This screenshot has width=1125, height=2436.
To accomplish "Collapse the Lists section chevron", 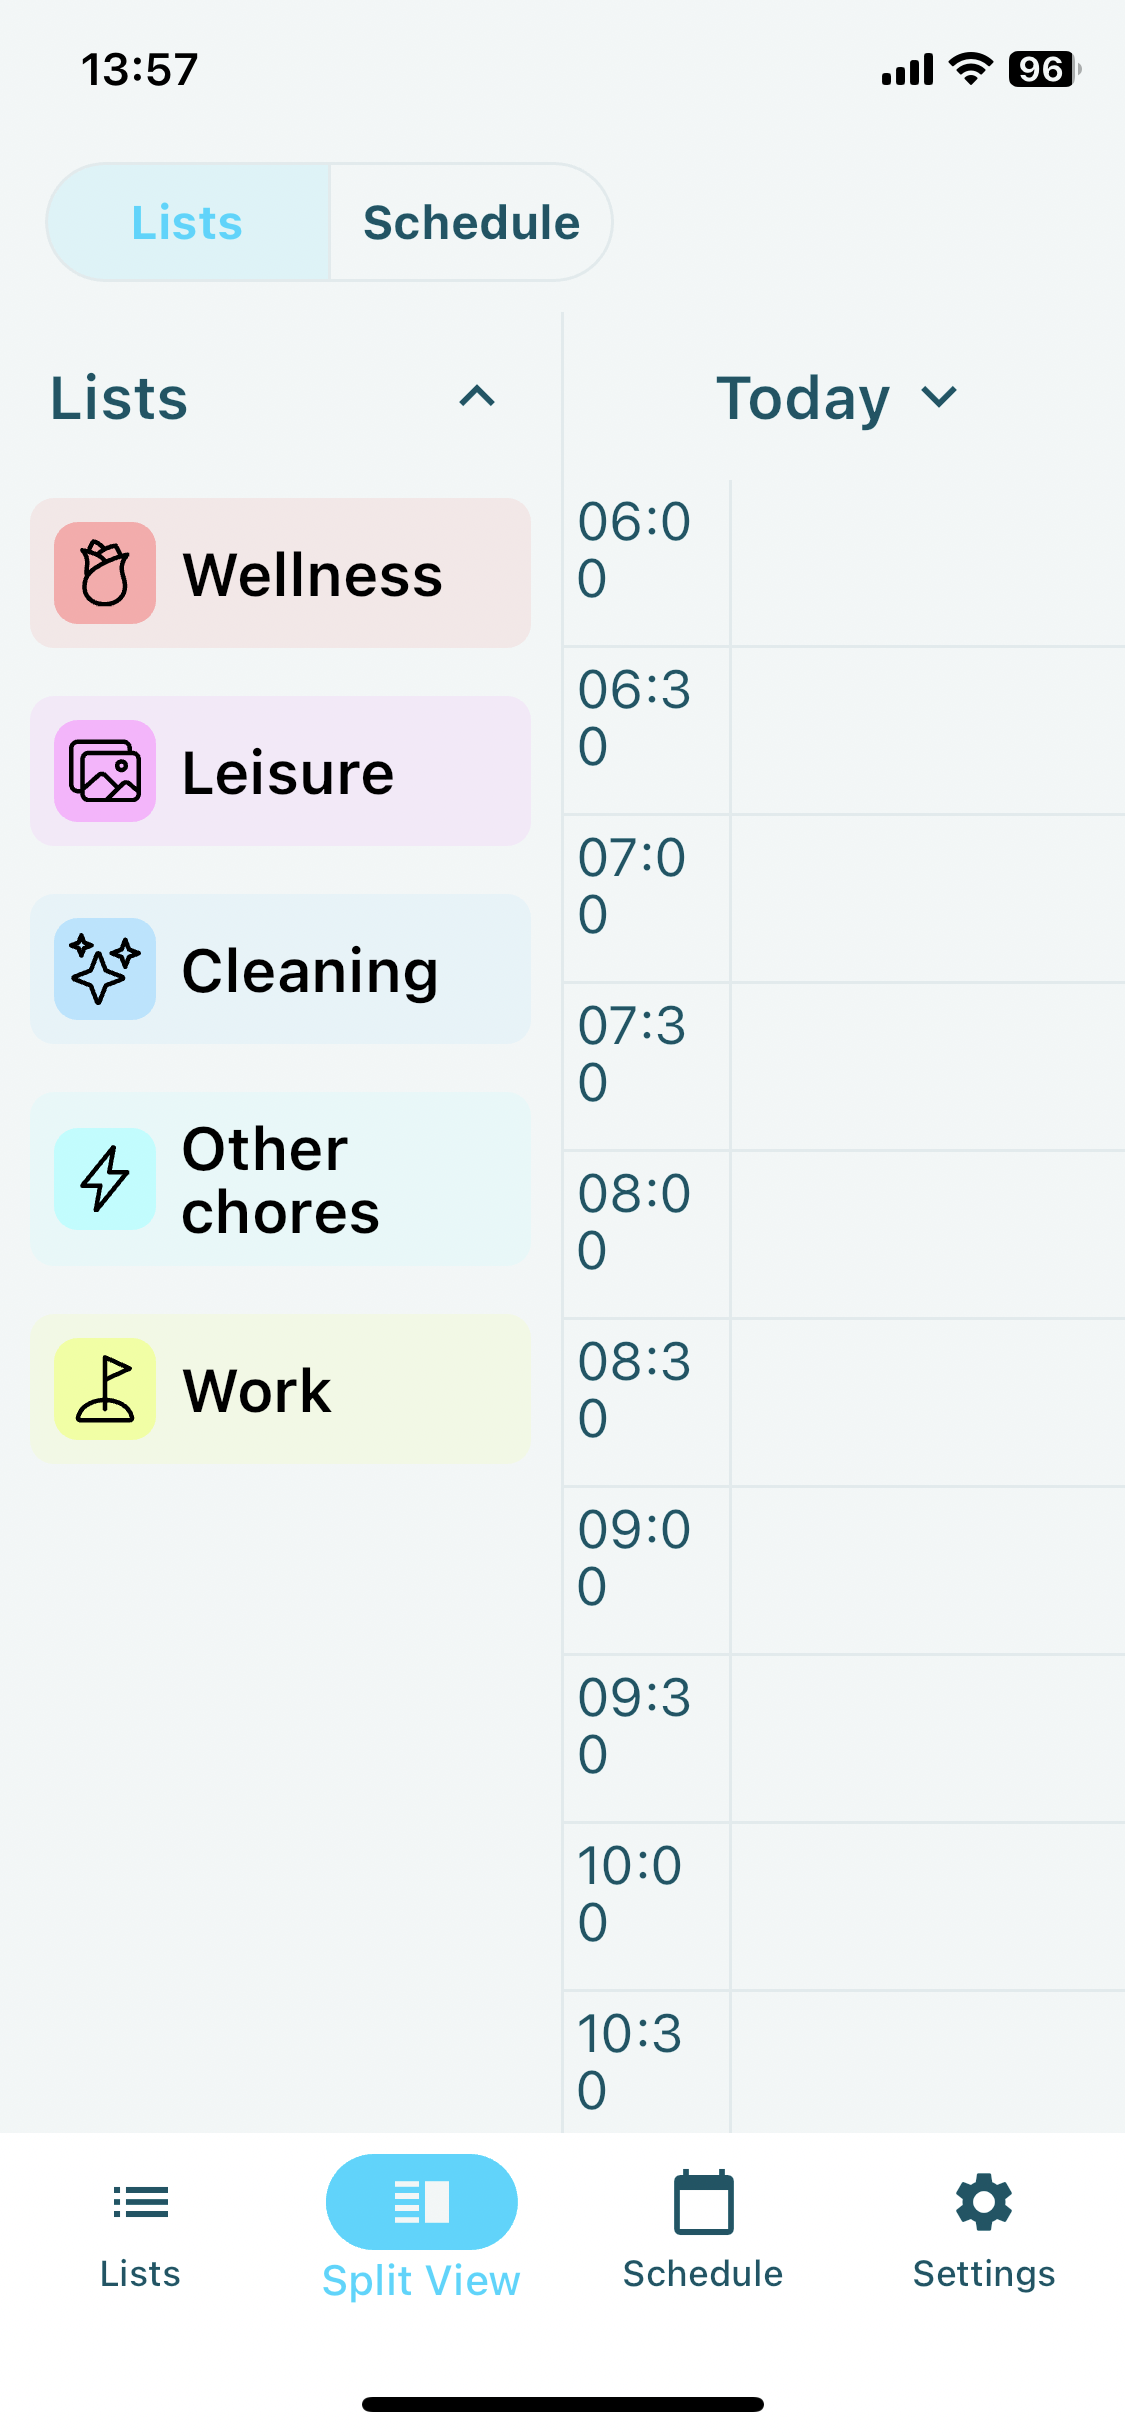I will [x=477, y=397].
